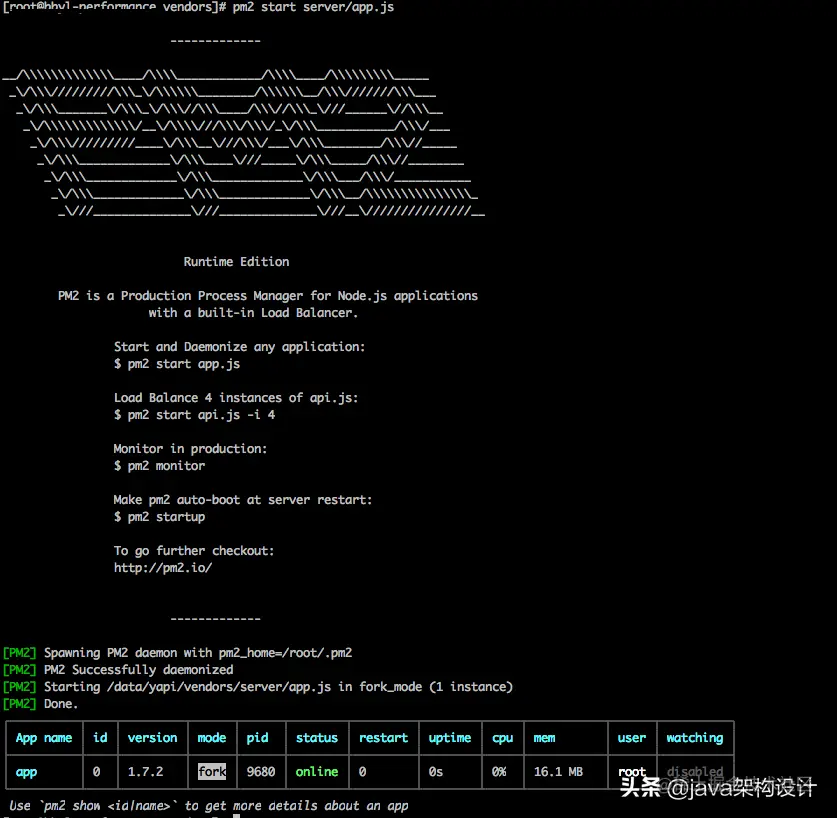
Task: Click the 'PM2 Successfully daemonized' log line
Action: [118, 670]
